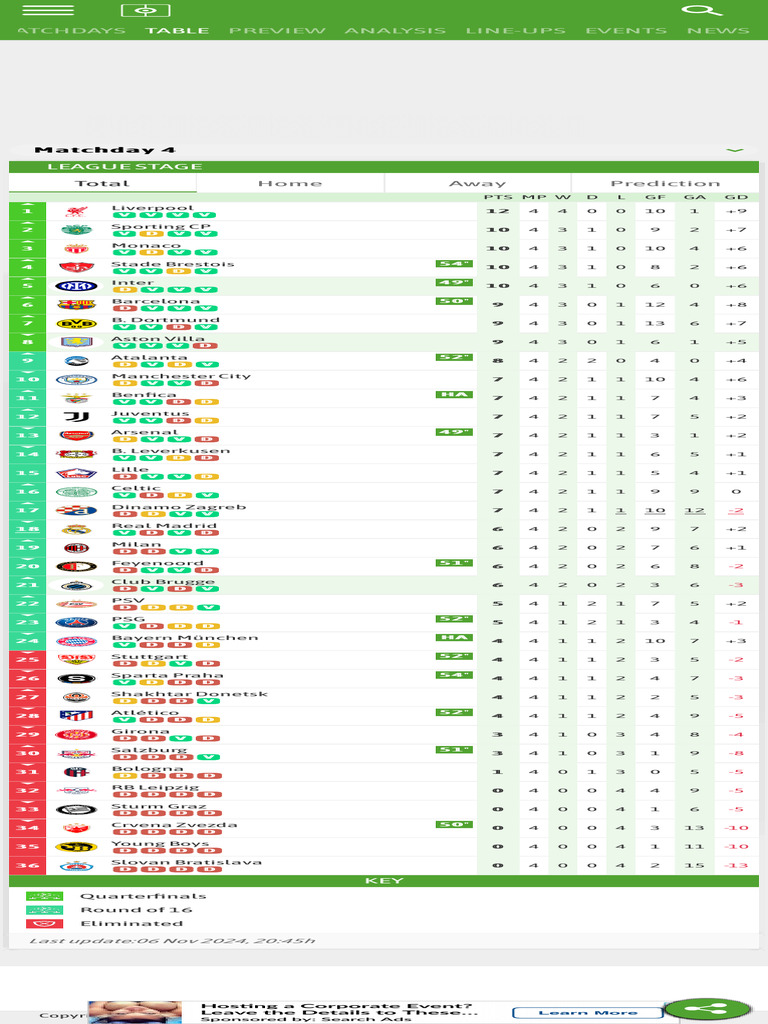
Task: Click the Juventus club crest
Action: pyautogui.click(x=76, y=417)
